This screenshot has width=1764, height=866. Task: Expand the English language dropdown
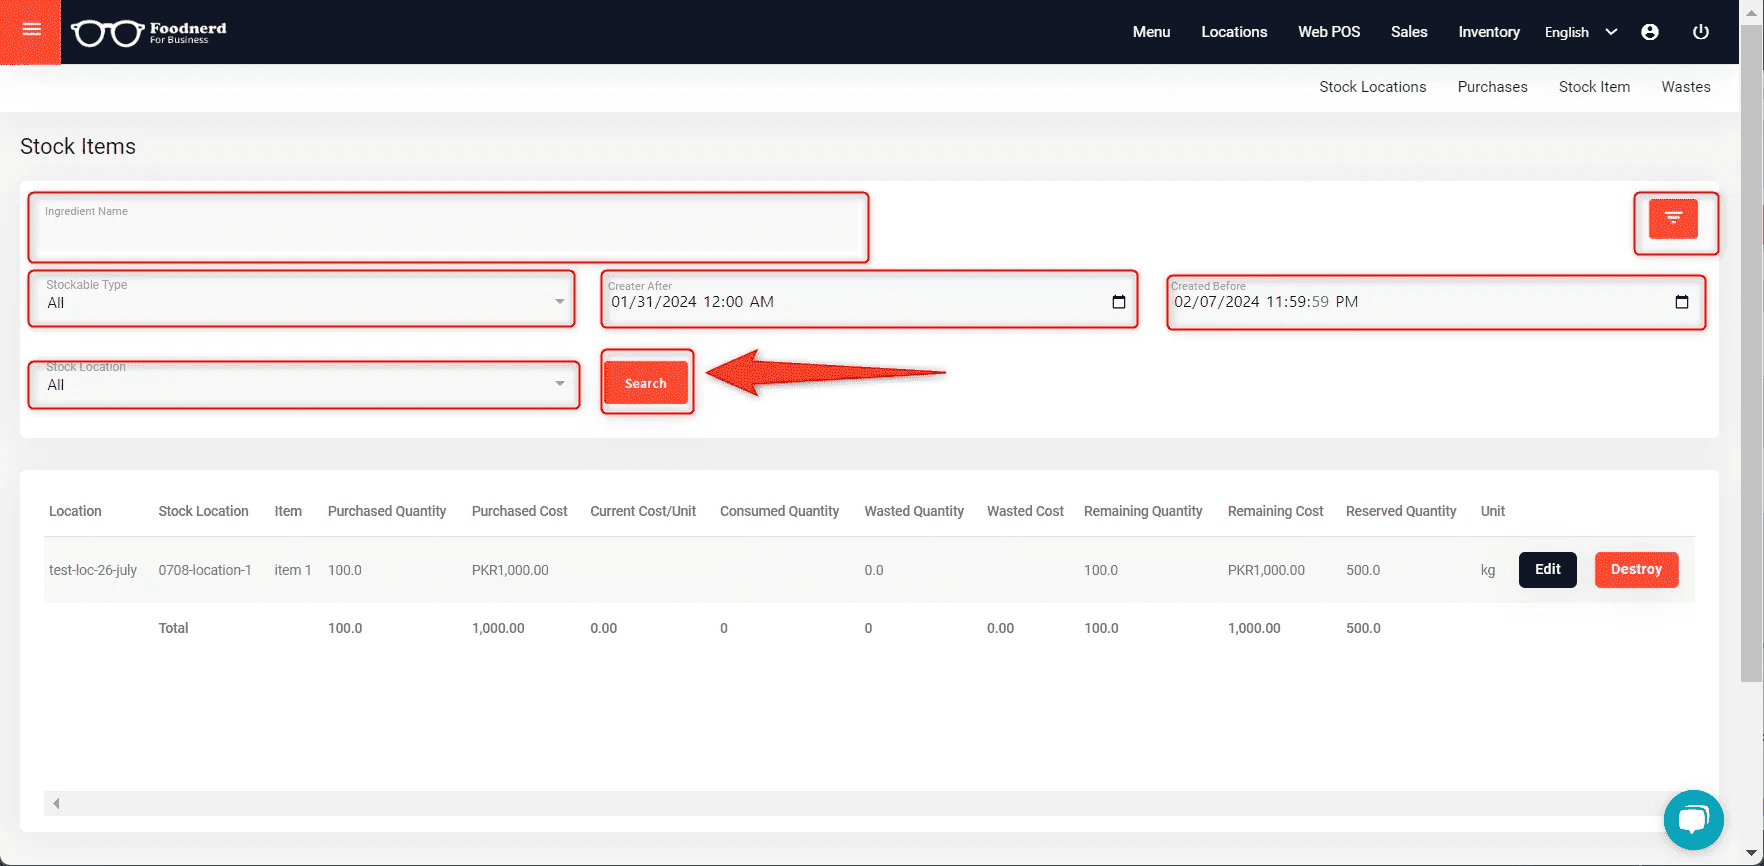(1580, 32)
